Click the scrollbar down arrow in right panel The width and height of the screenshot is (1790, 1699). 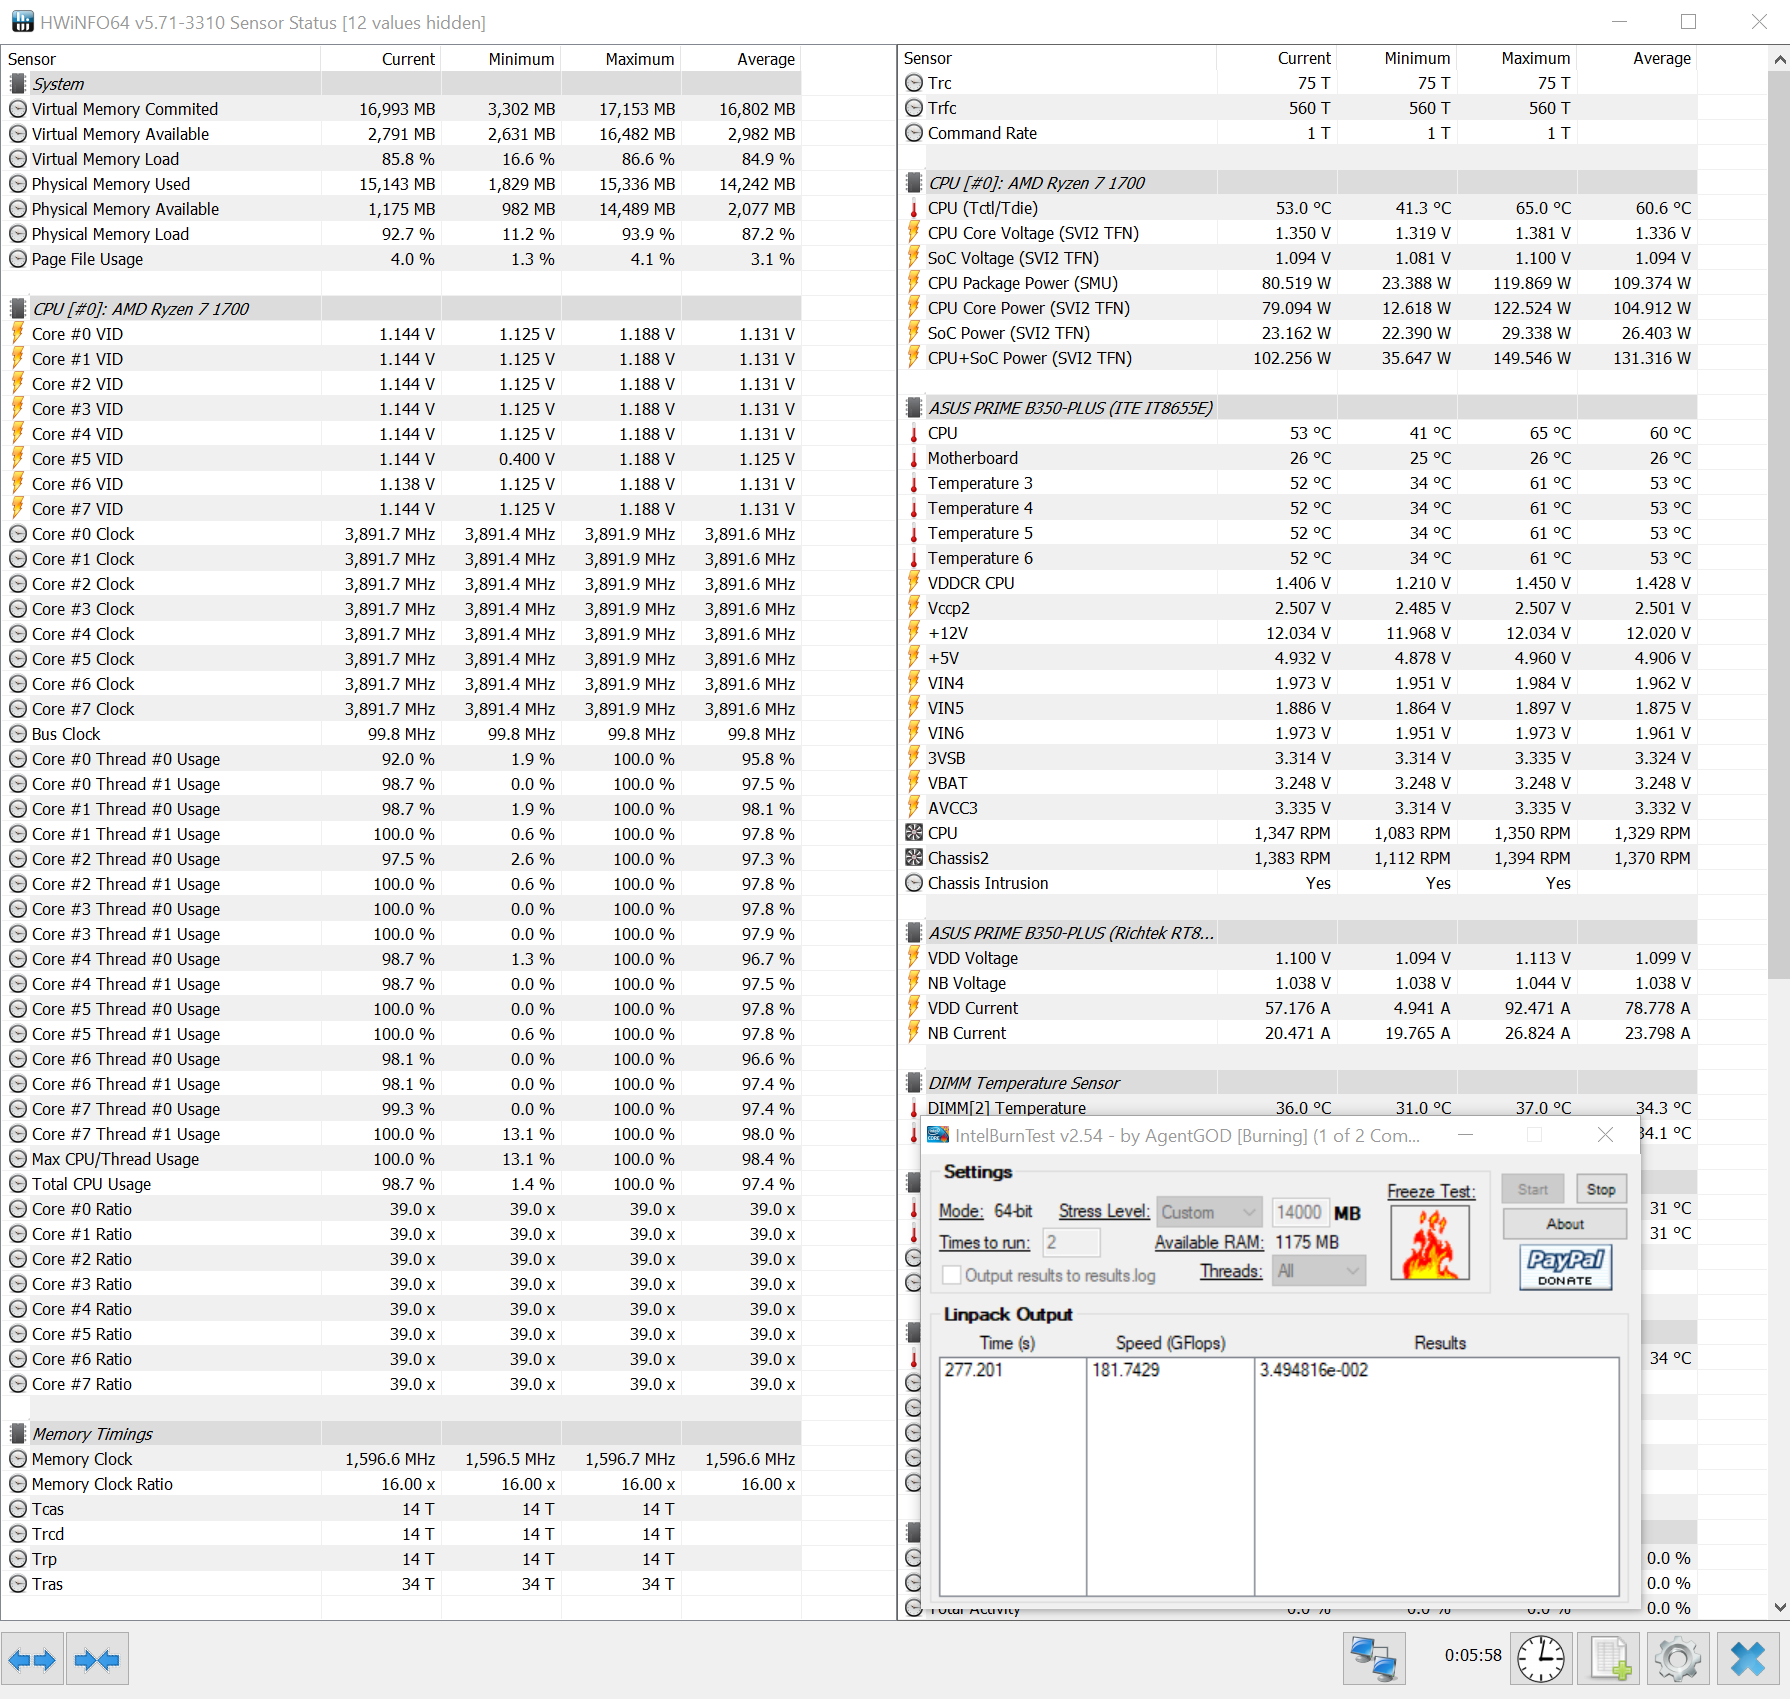pos(1779,1607)
